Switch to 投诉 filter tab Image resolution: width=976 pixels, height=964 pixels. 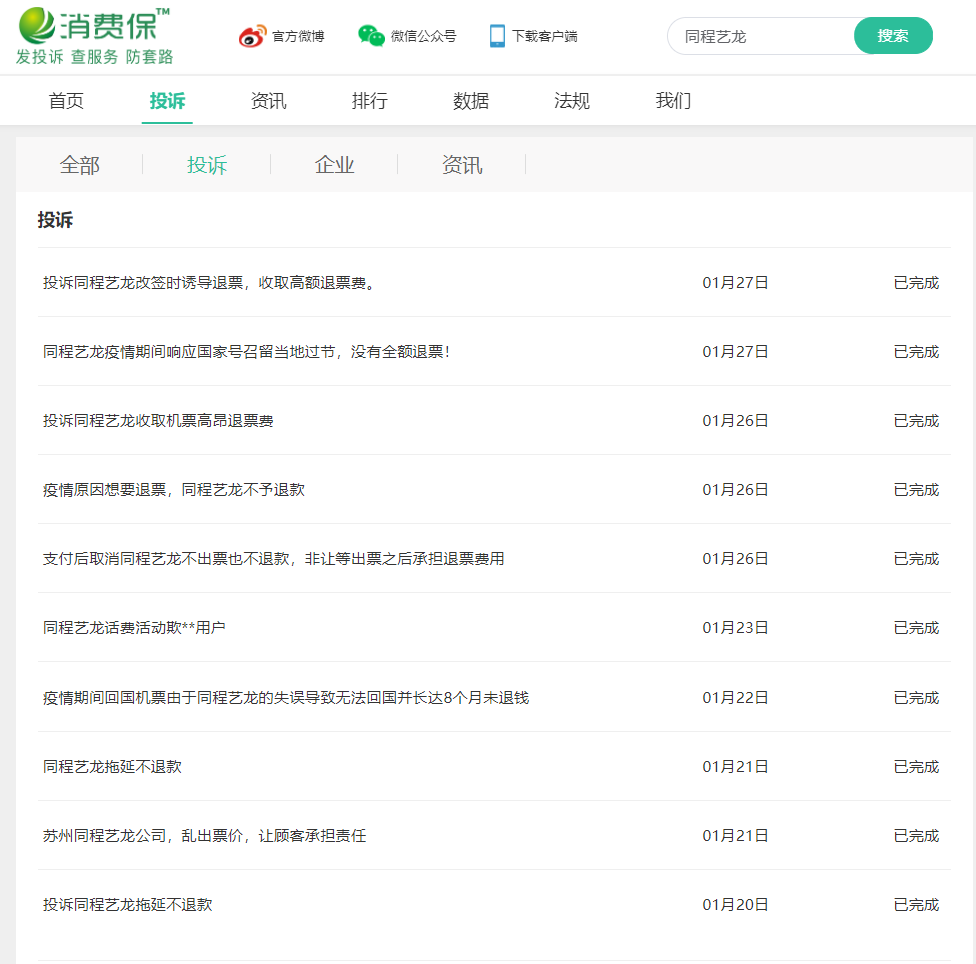207,165
